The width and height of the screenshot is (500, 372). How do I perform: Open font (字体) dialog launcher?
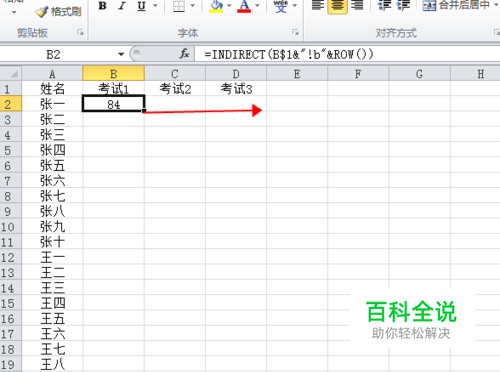coord(295,32)
